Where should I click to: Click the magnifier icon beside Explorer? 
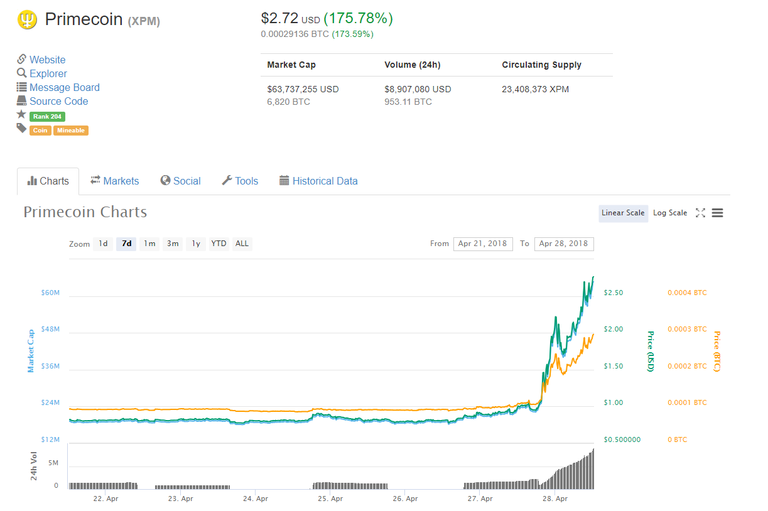pyautogui.click(x=22, y=73)
